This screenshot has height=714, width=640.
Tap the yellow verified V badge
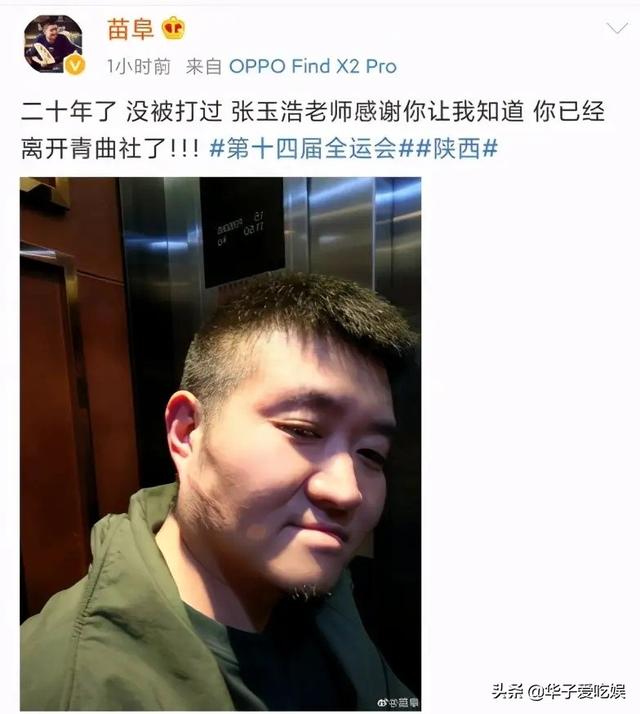pos(75,66)
